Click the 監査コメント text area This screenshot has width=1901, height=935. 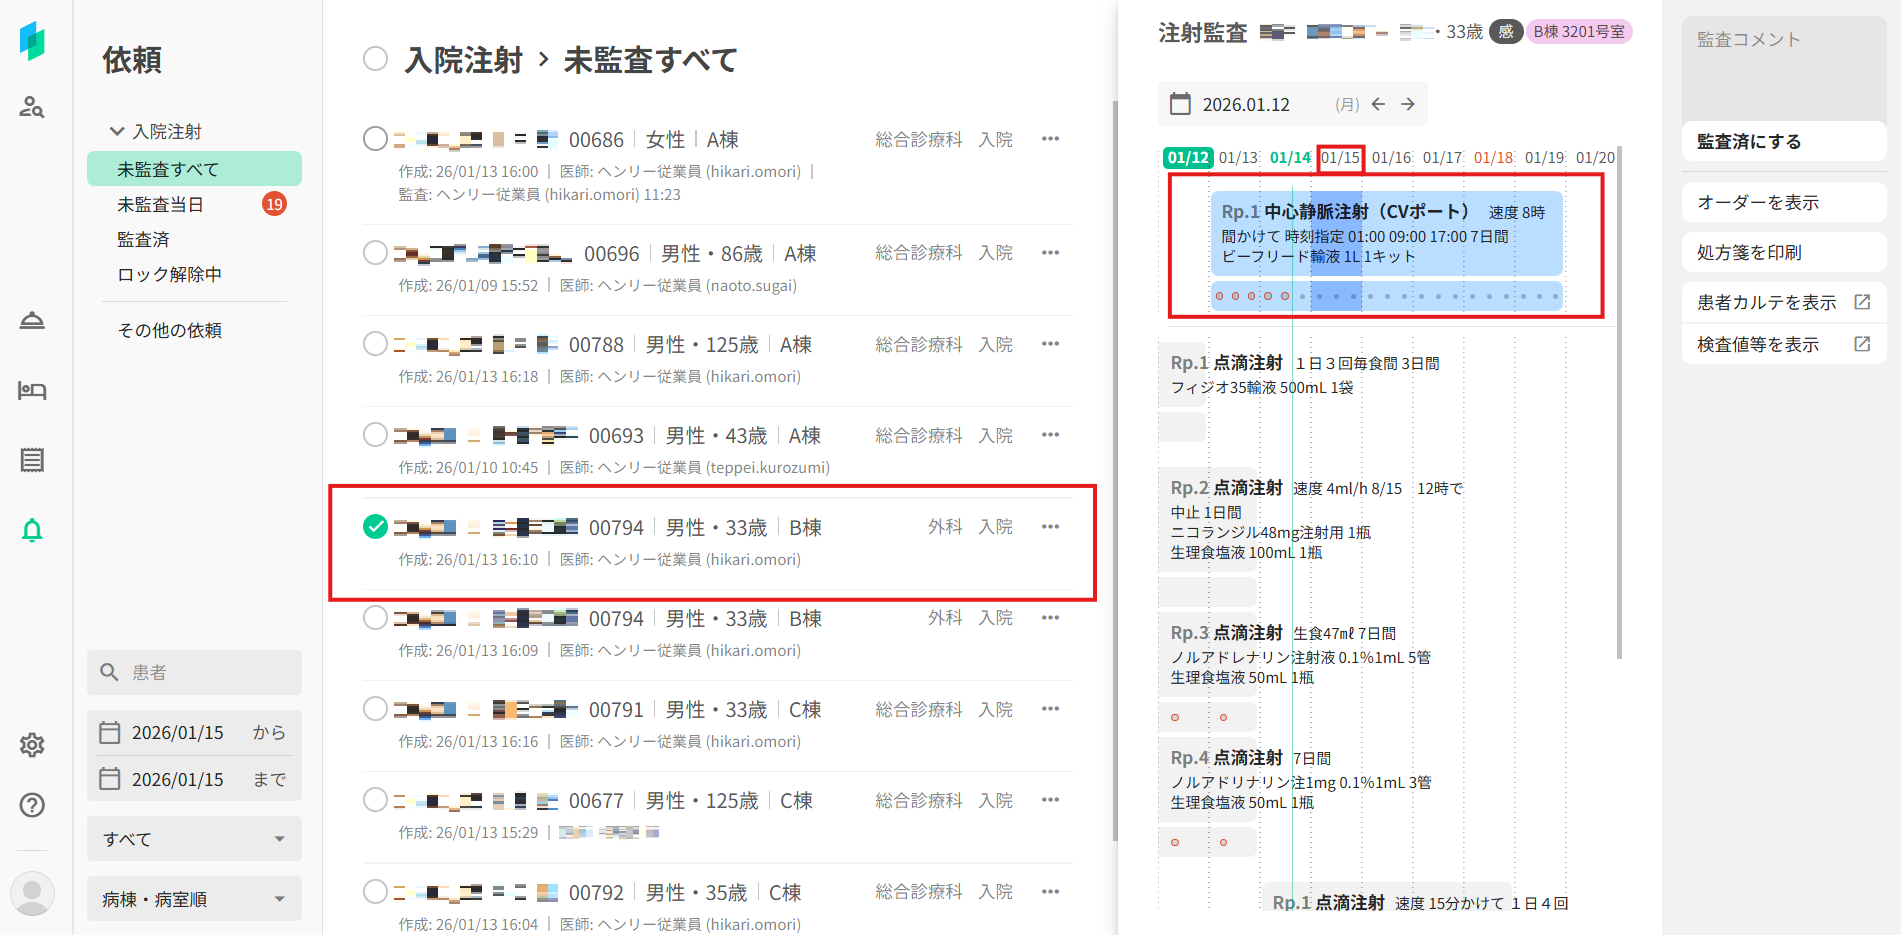pyautogui.click(x=1784, y=70)
